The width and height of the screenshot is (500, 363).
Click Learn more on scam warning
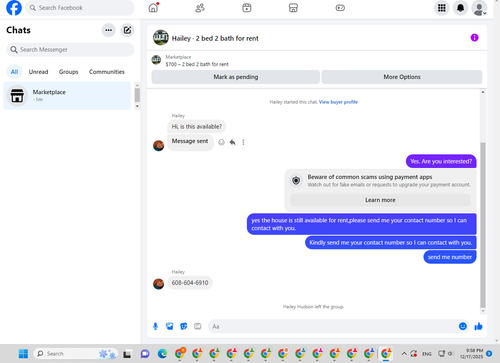tap(380, 200)
